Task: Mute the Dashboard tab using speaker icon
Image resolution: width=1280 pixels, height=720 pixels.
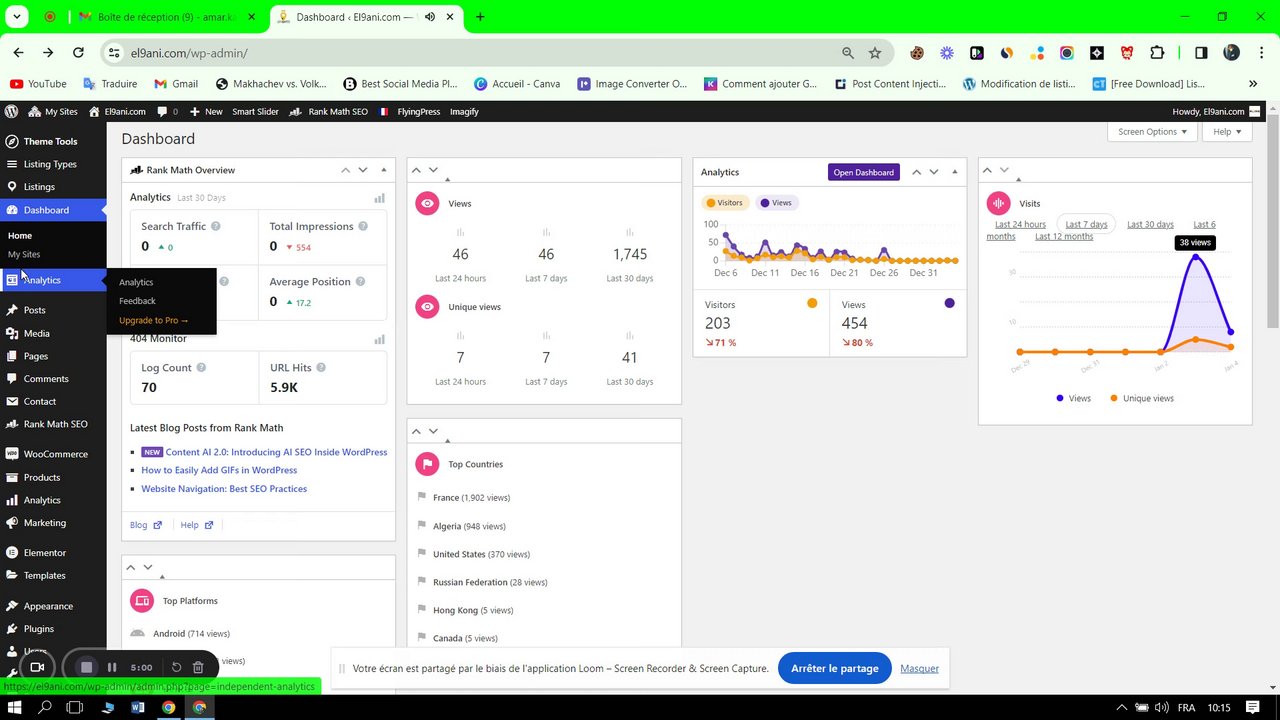Action: pyautogui.click(x=430, y=17)
